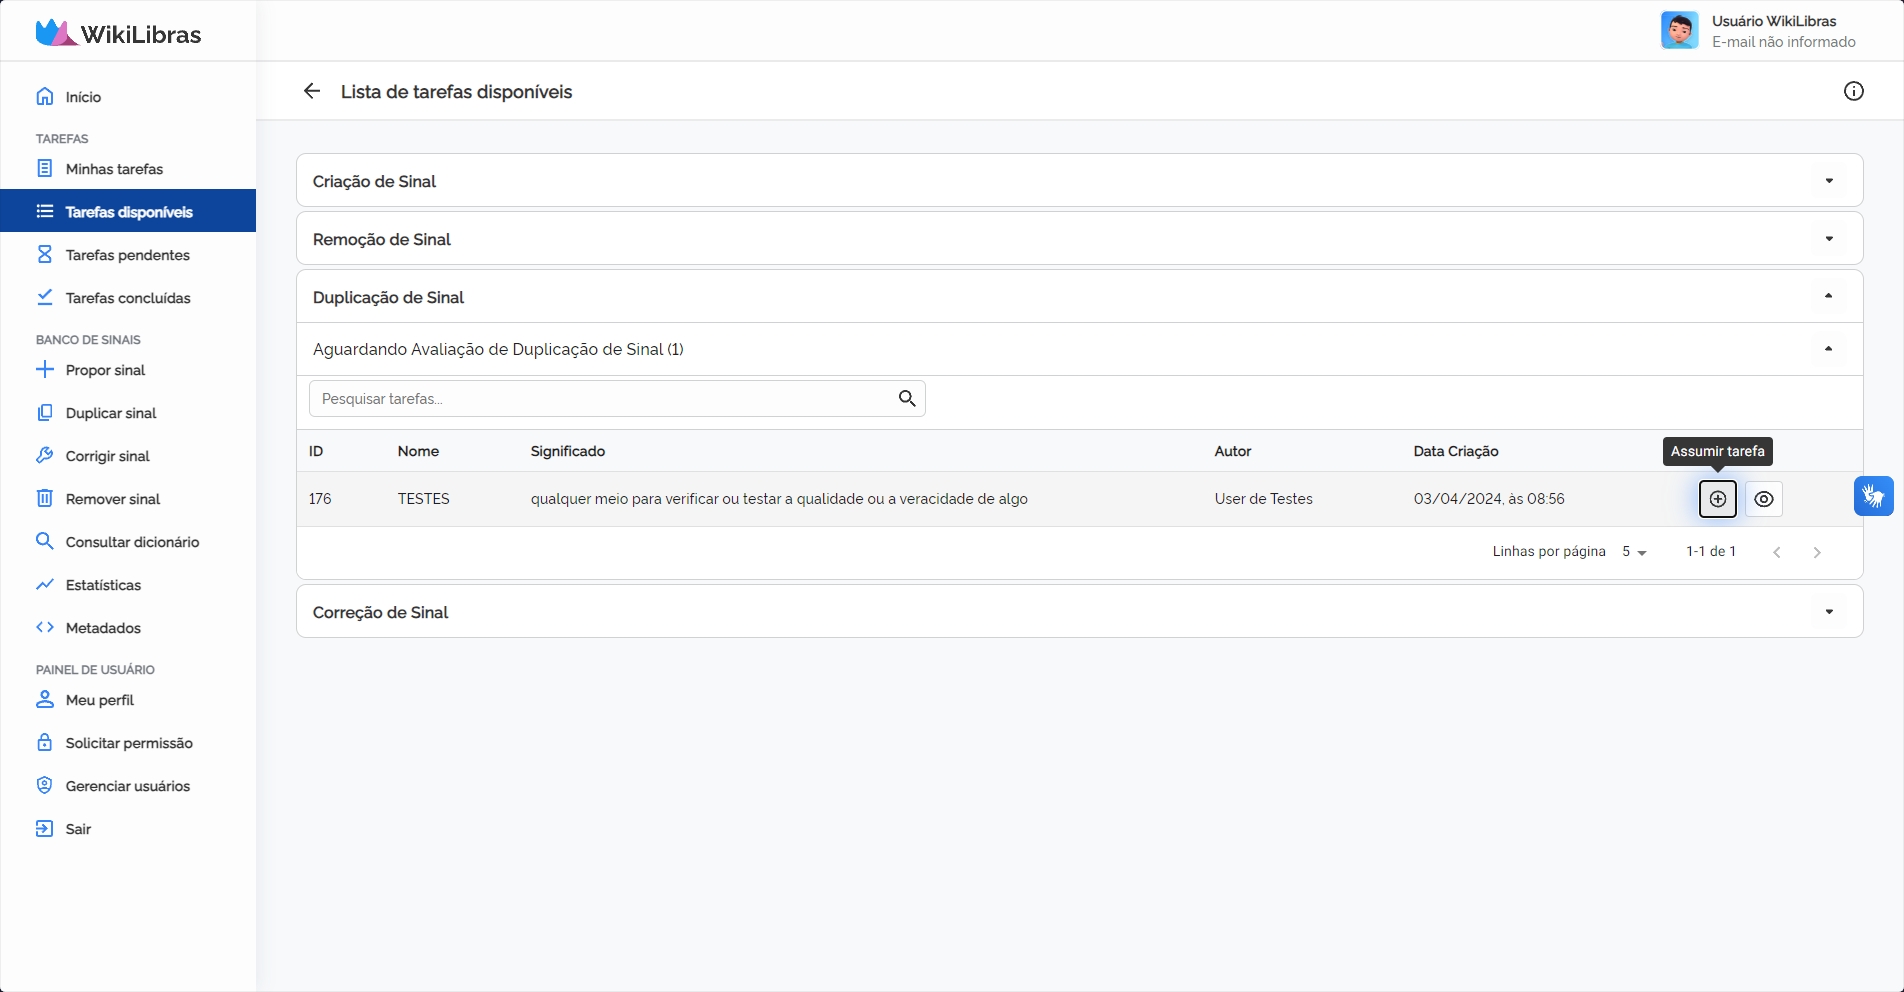Click the Assumir tarefa plus icon

[1717, 499]
